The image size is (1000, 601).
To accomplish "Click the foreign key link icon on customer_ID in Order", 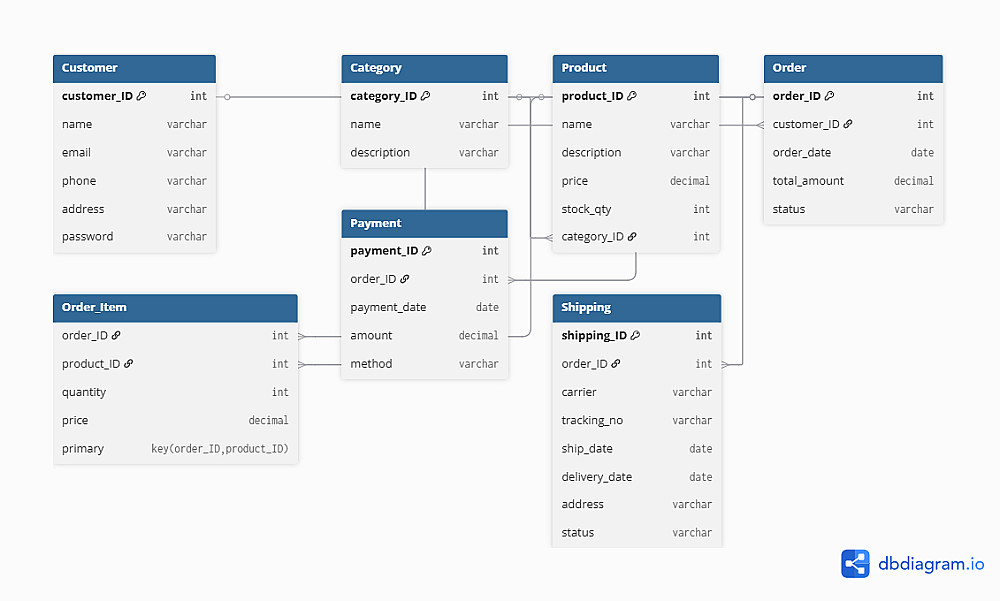I will (848, 124).
